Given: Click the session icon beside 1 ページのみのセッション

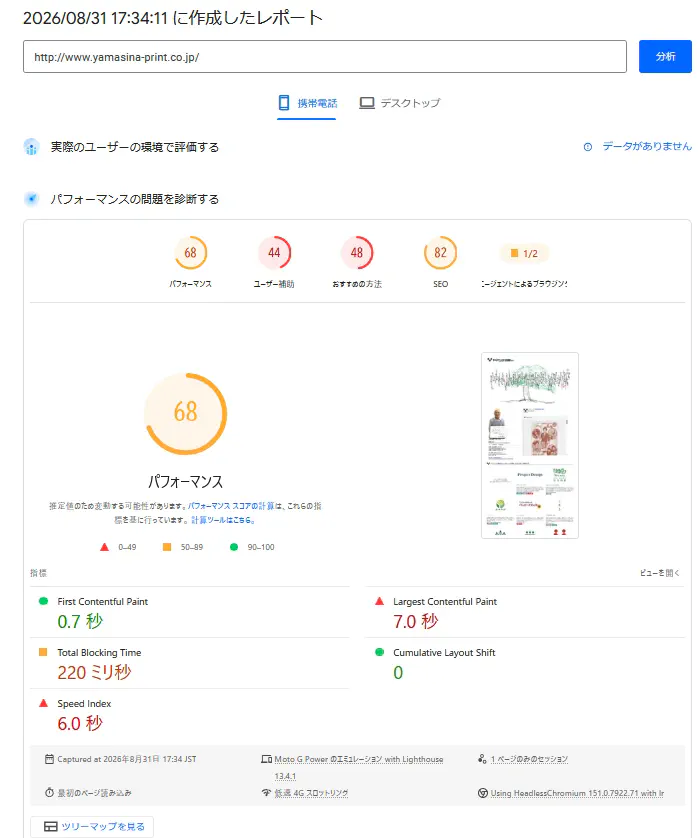Looking at the screenshot, I should (x=482, y=759).
